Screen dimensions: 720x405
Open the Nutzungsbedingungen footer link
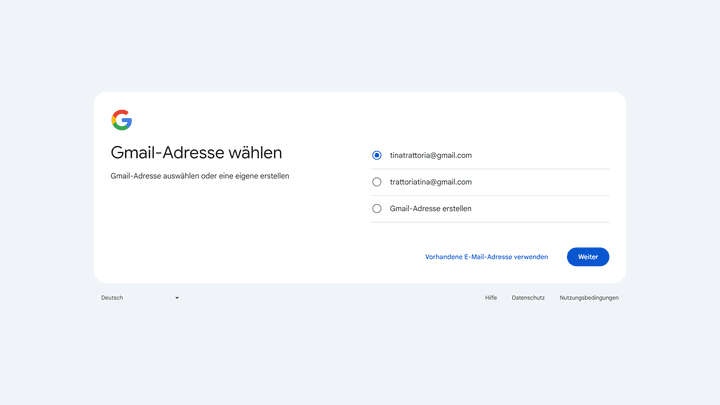click(x=589, y=298)
